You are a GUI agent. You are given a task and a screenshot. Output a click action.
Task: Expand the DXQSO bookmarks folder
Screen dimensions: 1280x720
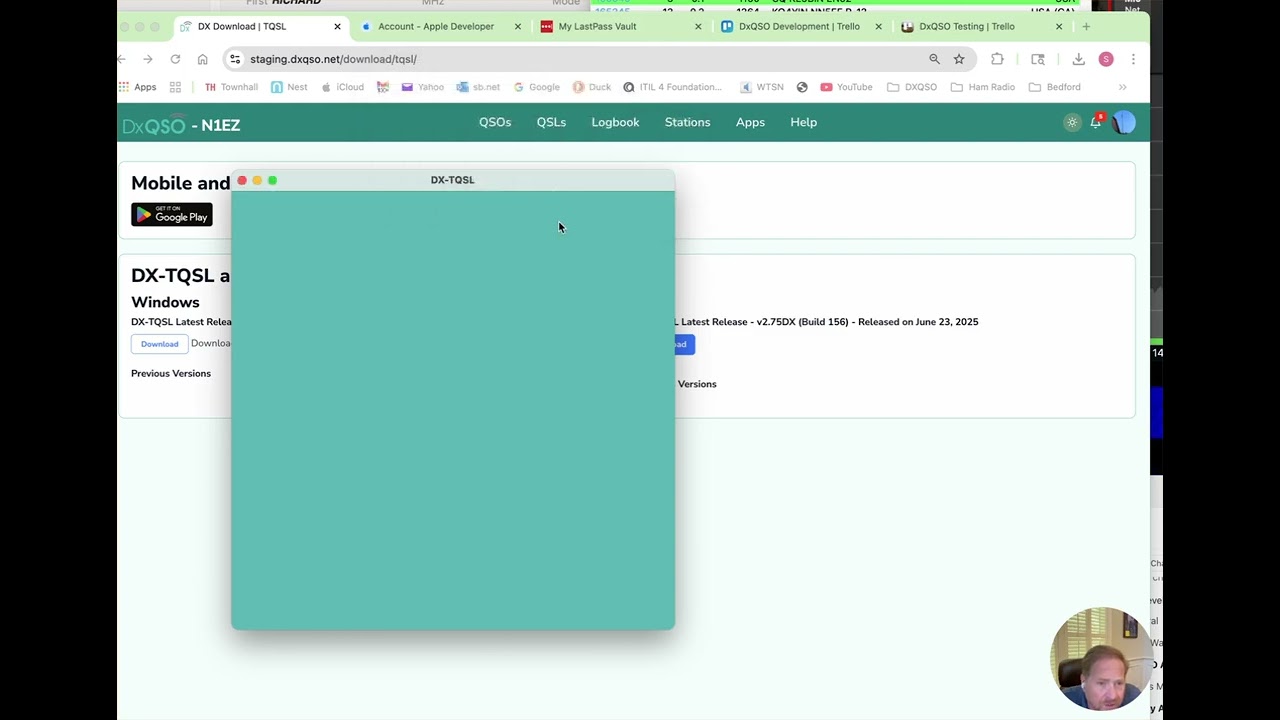(x=912, y=87)
